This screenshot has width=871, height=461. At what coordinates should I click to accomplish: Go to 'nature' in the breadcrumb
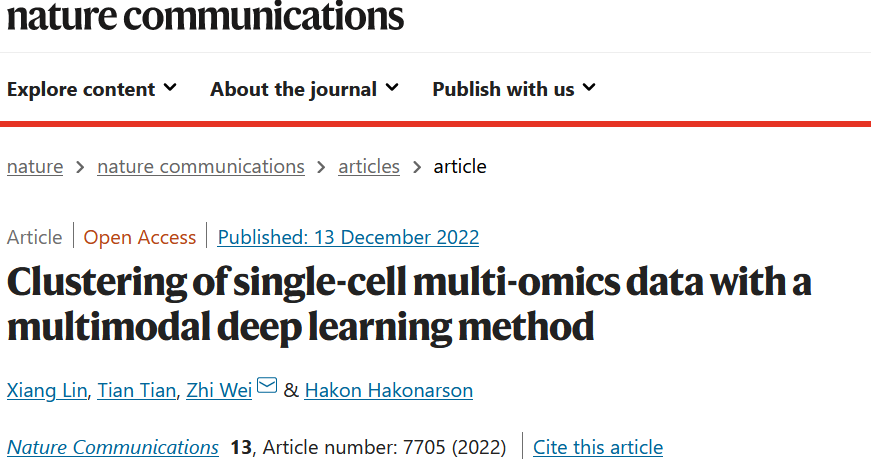tap(35, 167)
